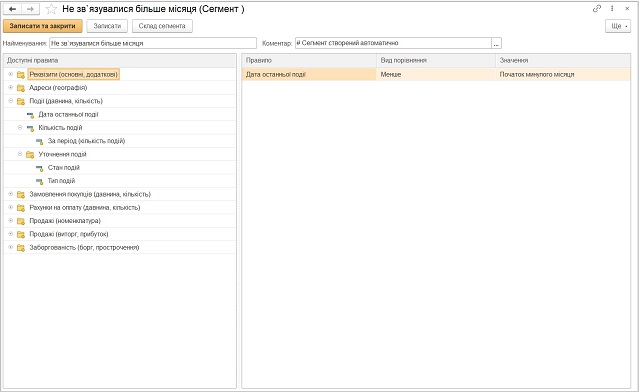Expand the Замовлення покупців node

coord(11,194)
